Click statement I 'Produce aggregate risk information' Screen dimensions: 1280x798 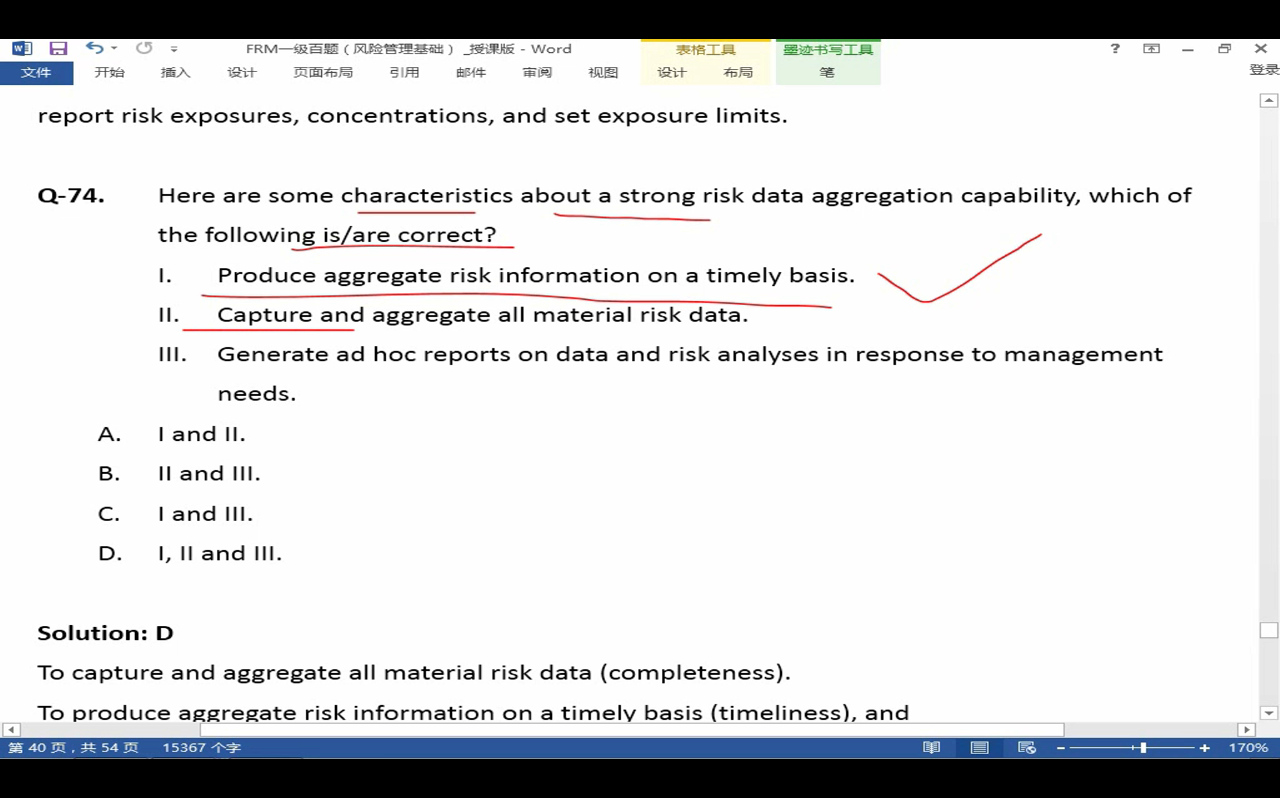coord(536,275)
